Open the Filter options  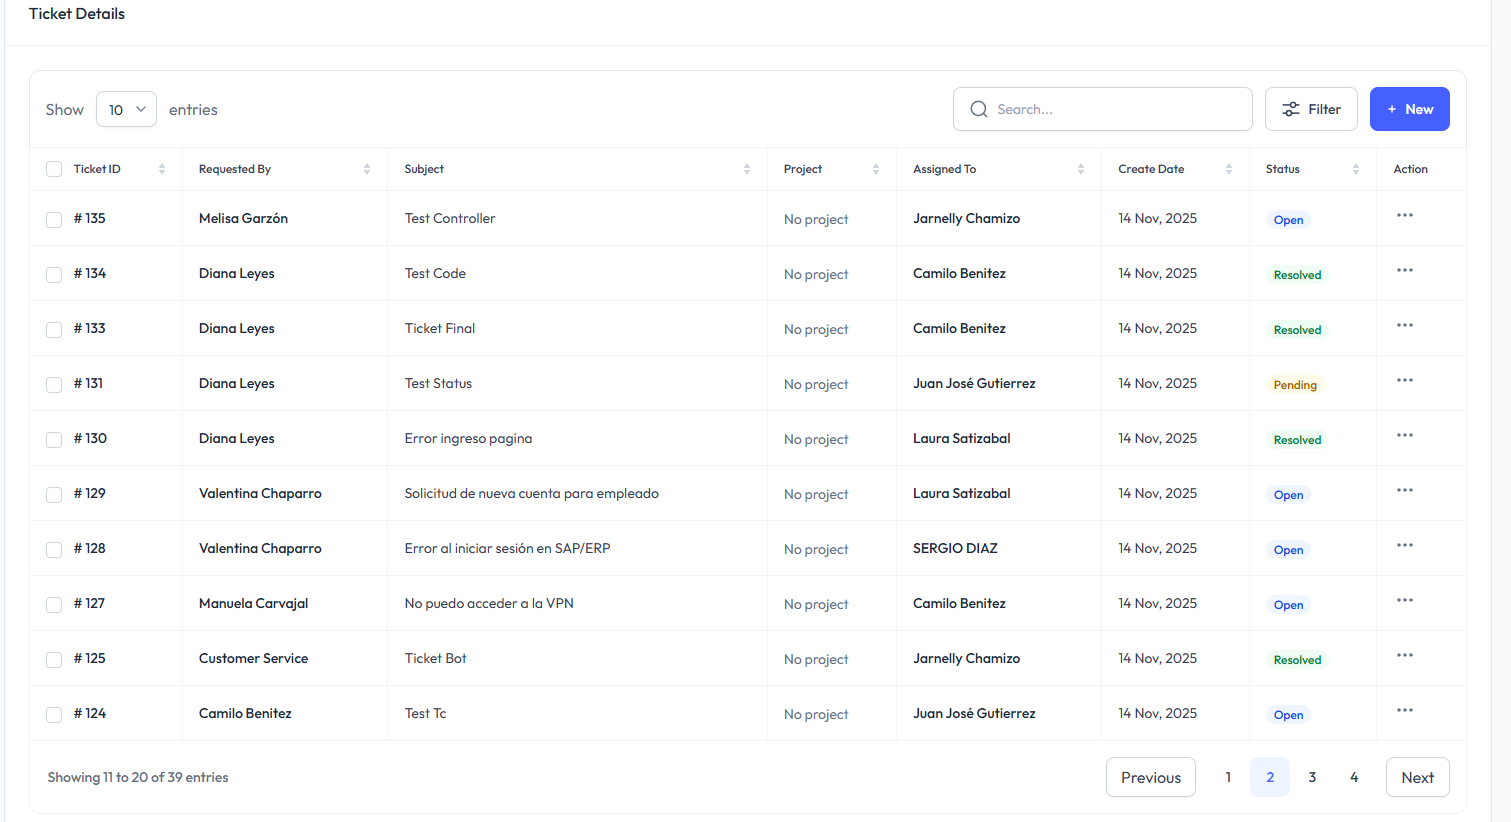click(1310, 109)
